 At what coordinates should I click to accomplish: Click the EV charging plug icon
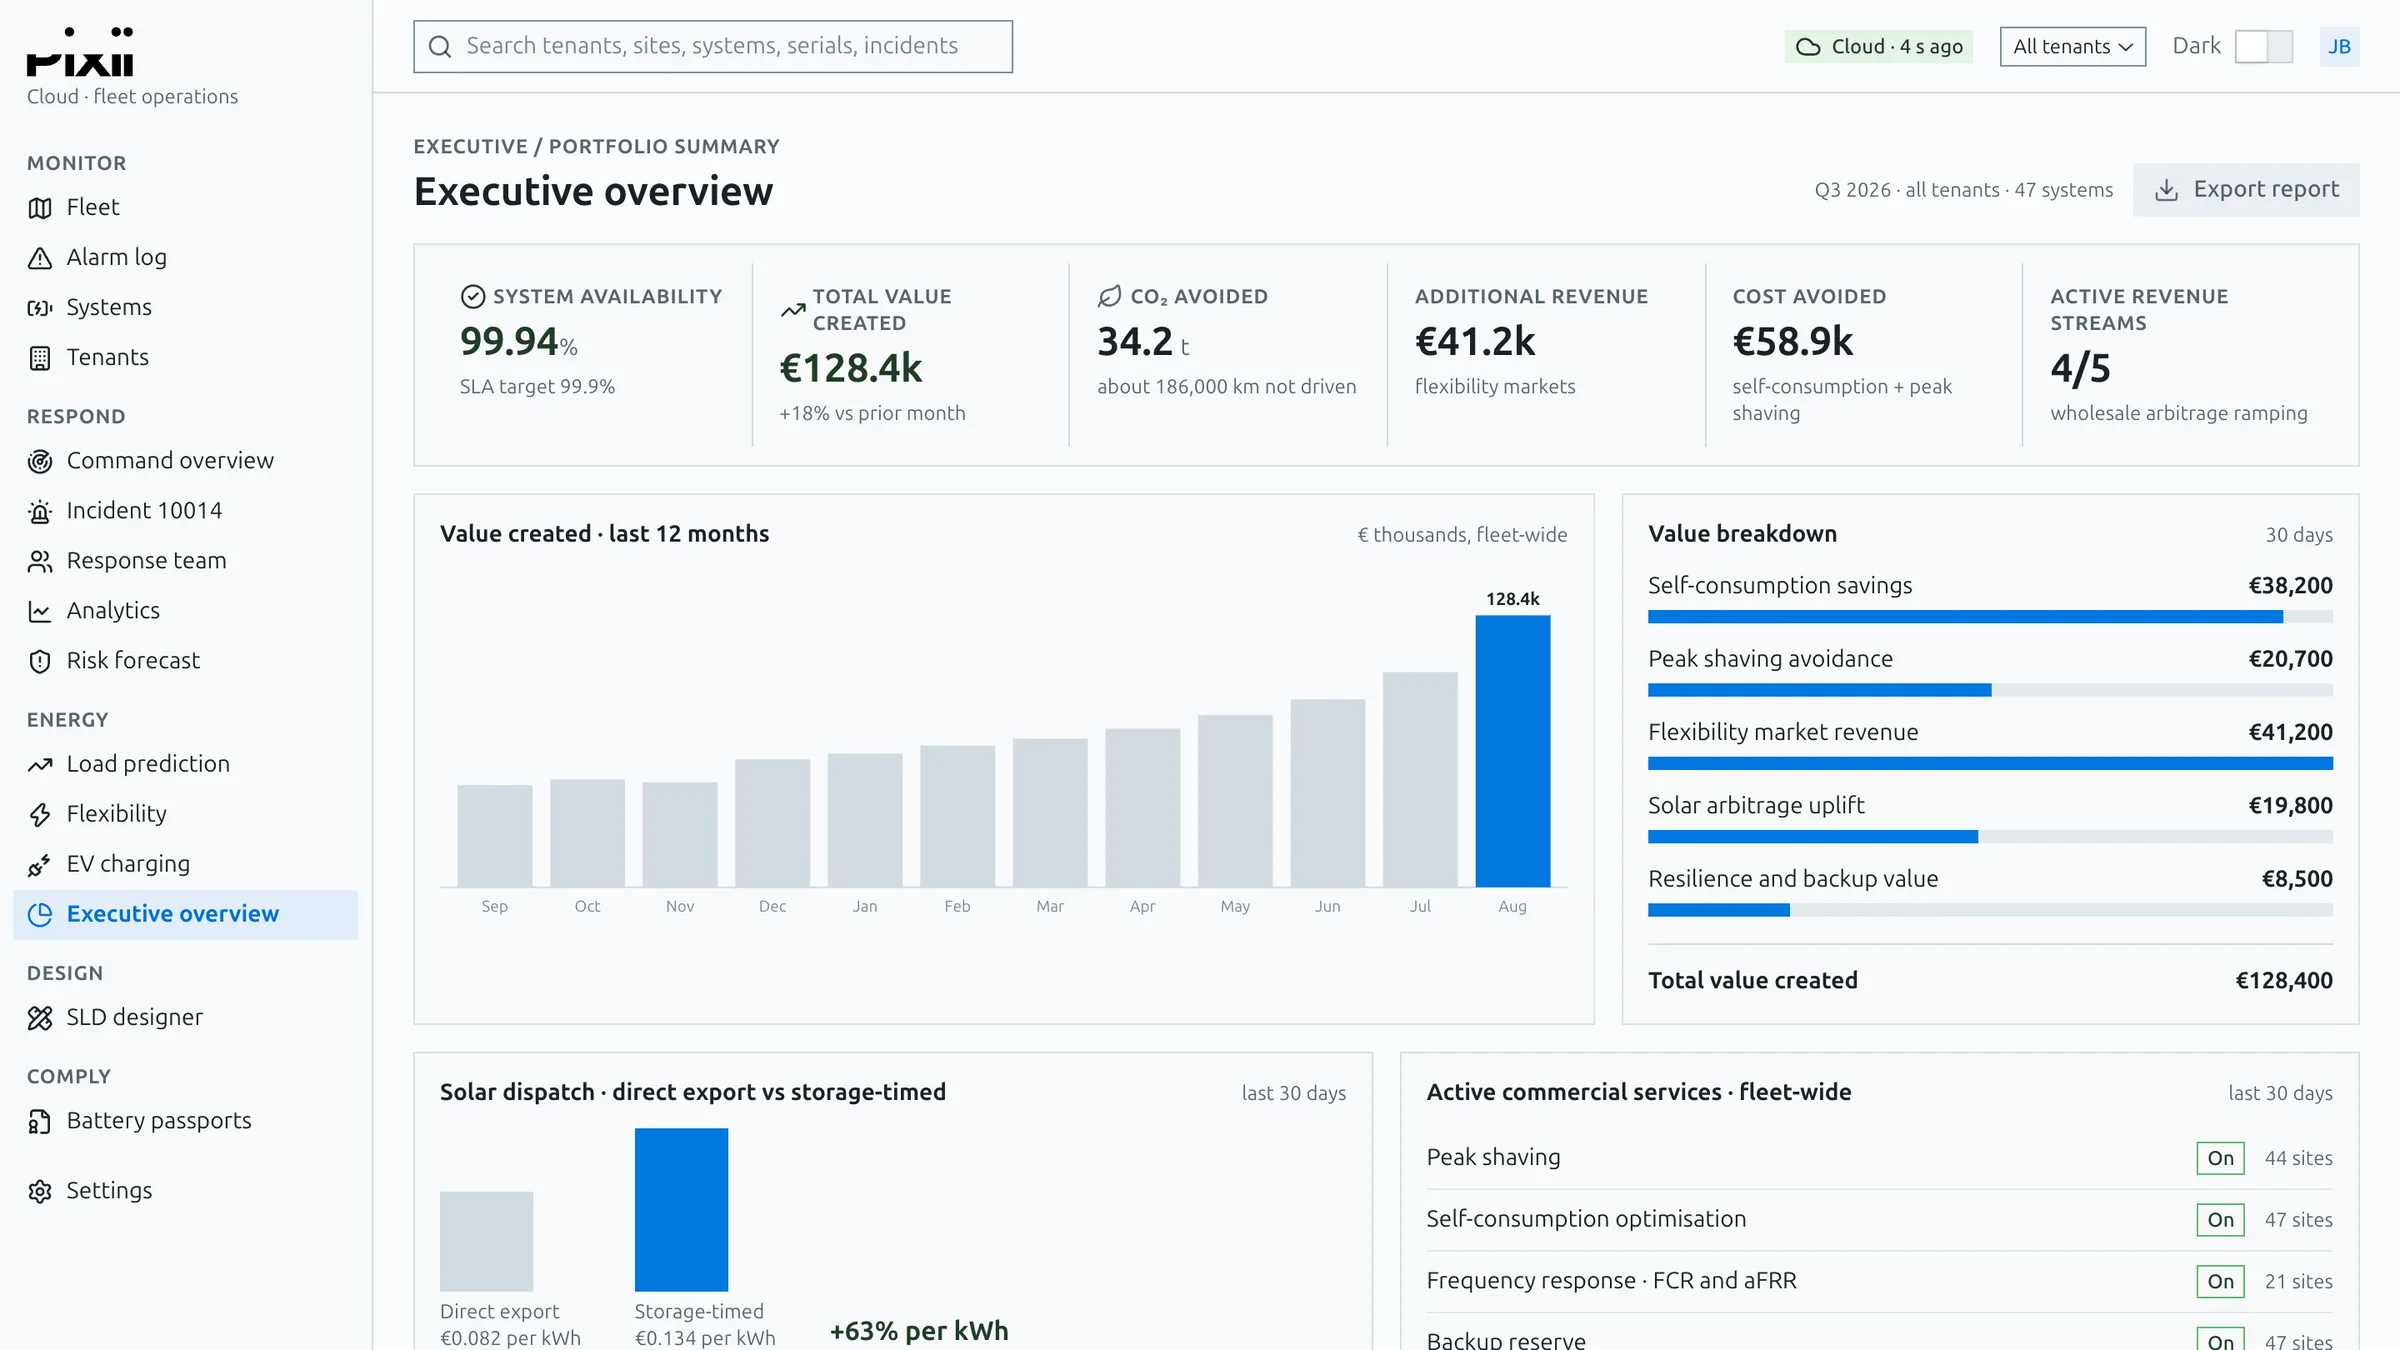(40, 864)
